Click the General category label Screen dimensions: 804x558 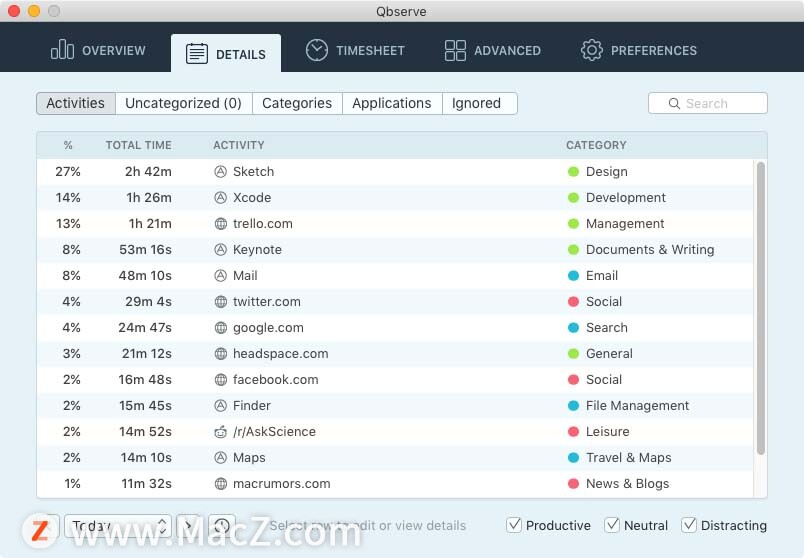pyautogui.click(x=609, y=353)
